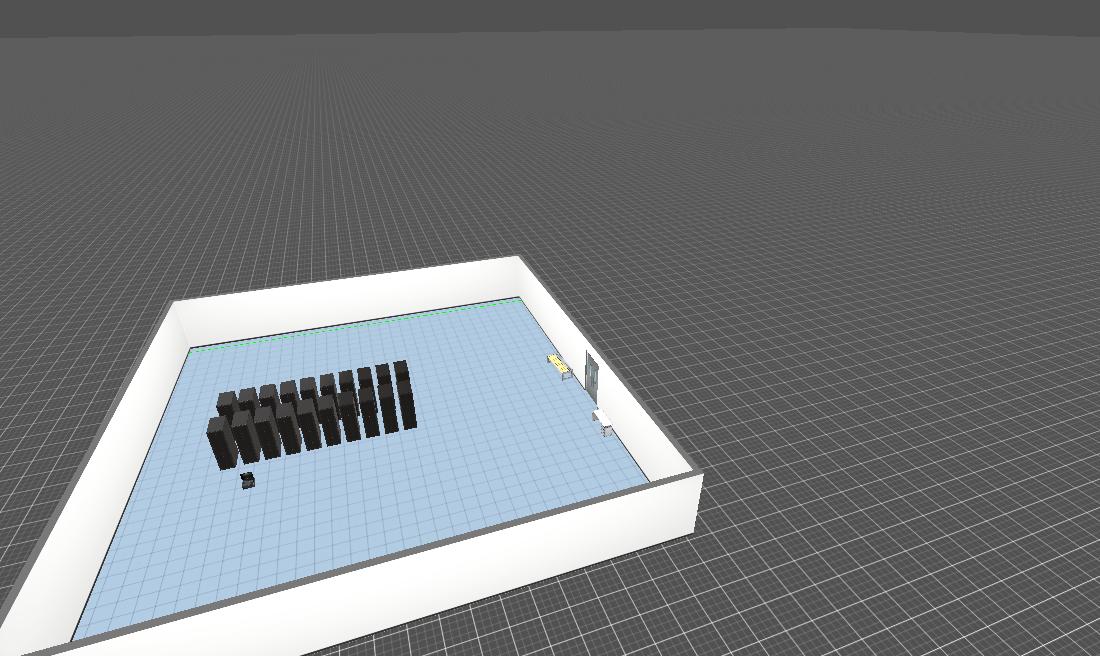Viewport: 1100px width, 656px height.
Task: Pick the small dark object below the racks
Action: tap(247, 481)
